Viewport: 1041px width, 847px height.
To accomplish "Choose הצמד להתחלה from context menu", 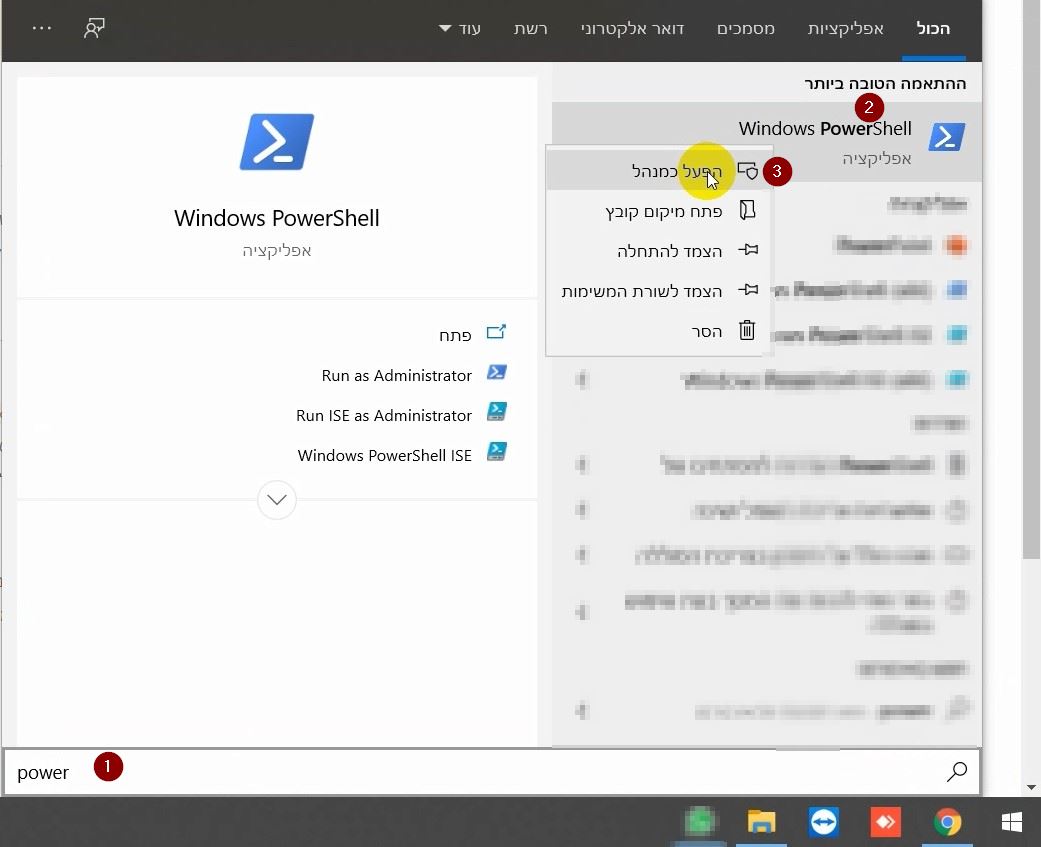I will [659, 251].
